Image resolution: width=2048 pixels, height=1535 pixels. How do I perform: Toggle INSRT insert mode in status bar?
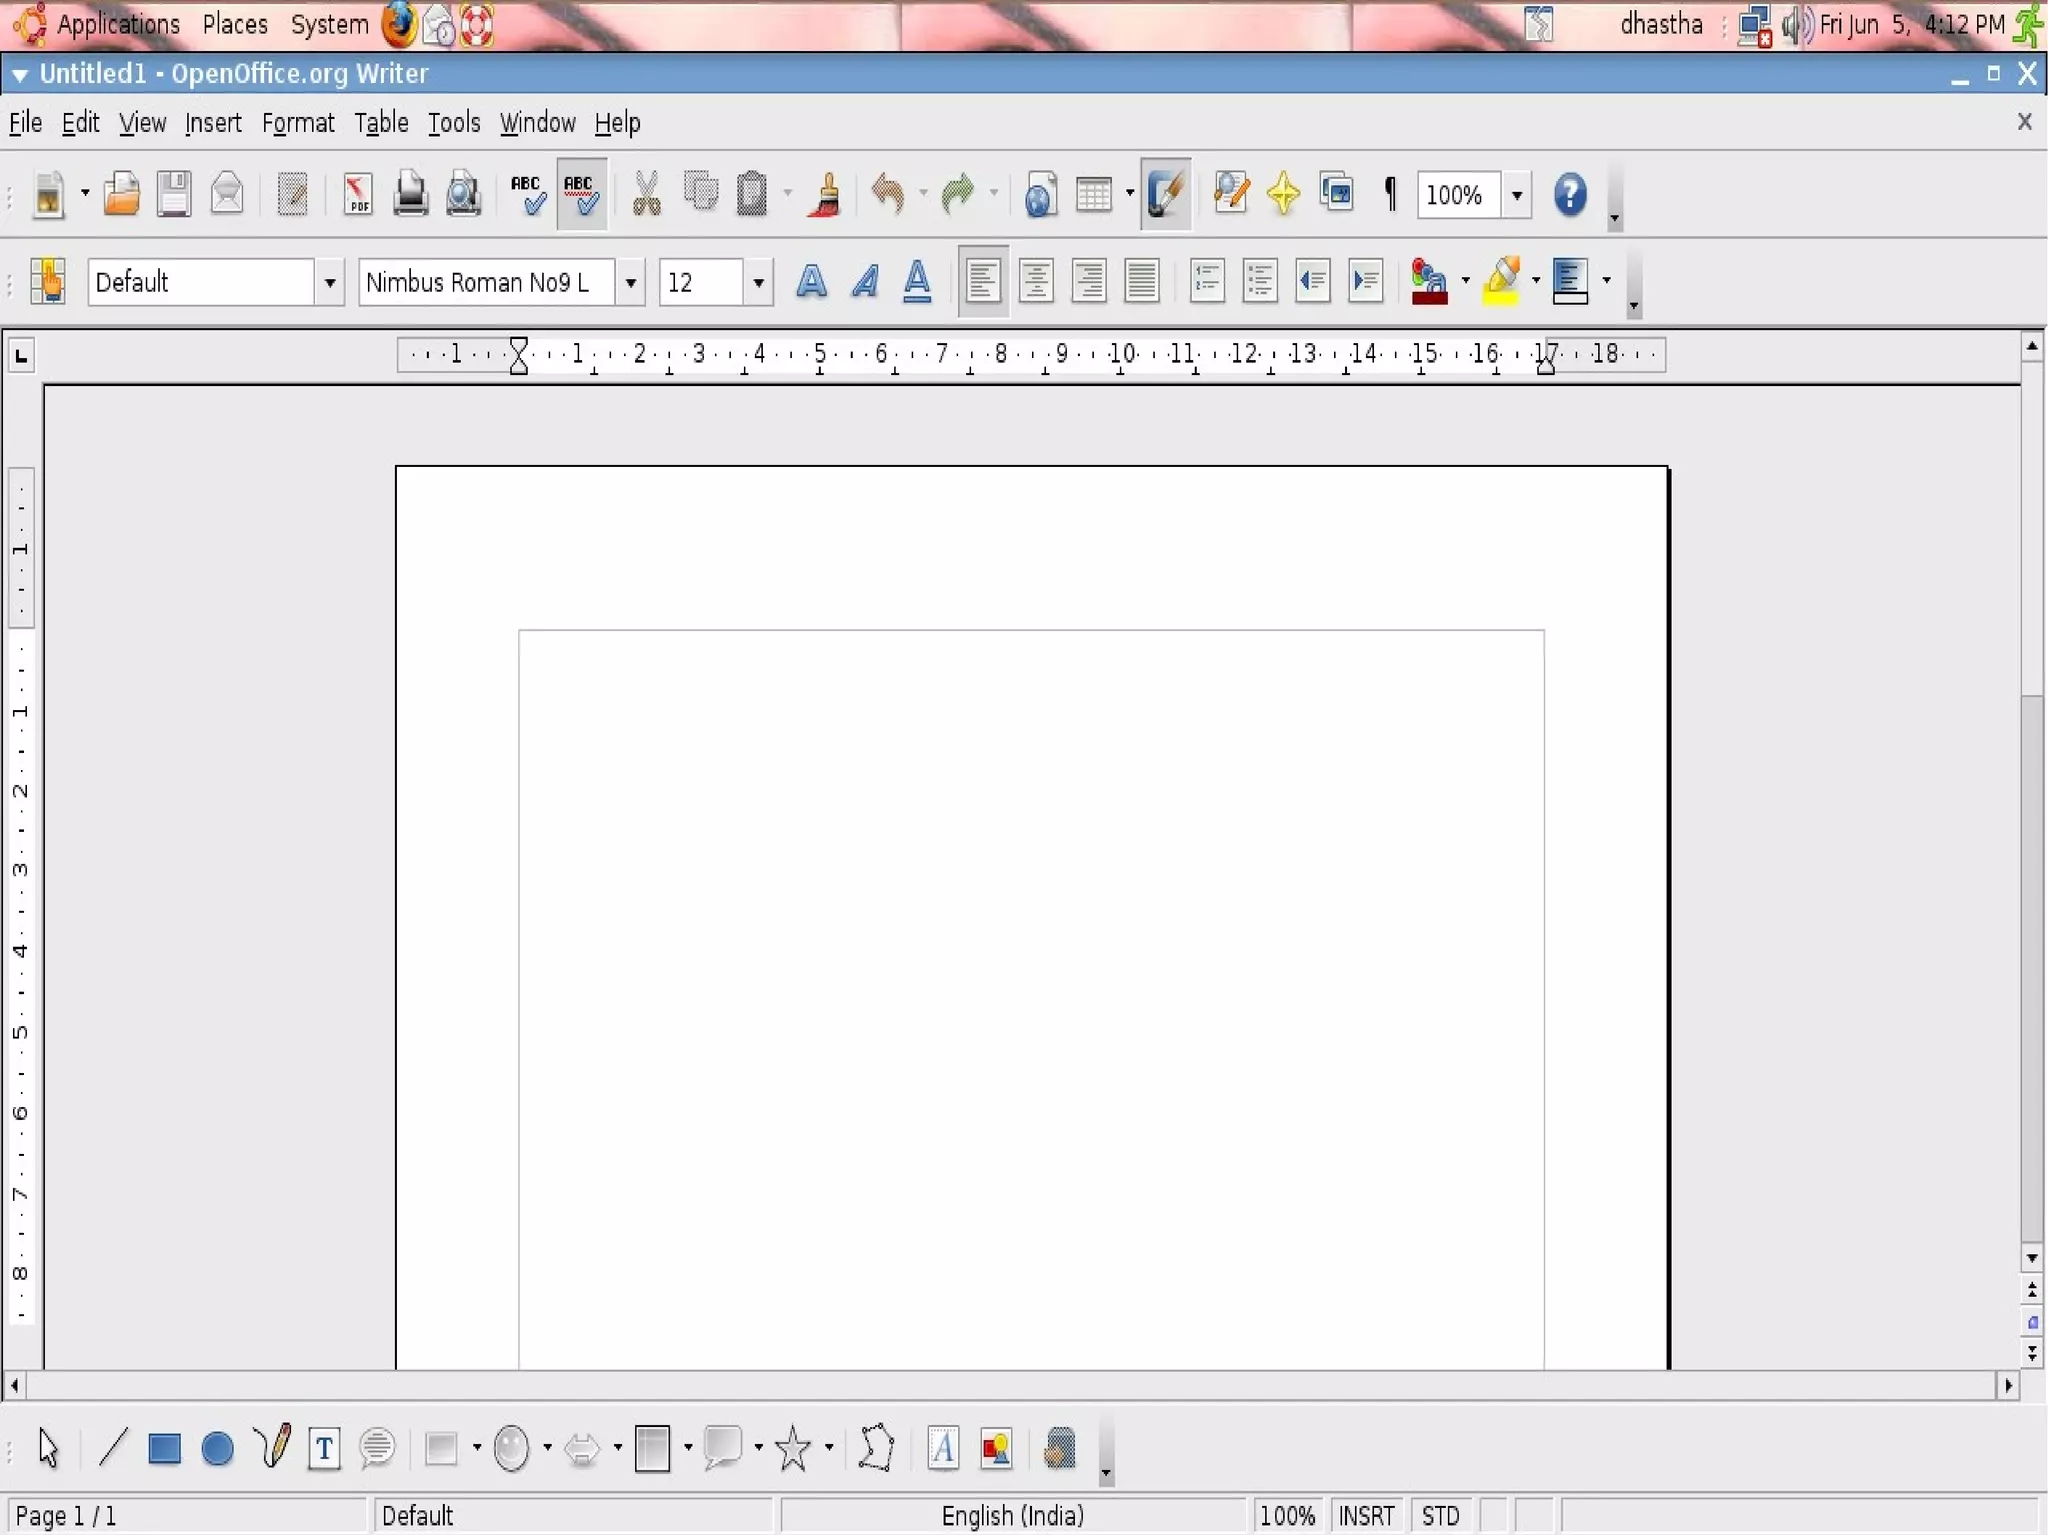(x=1366, y=1516)
